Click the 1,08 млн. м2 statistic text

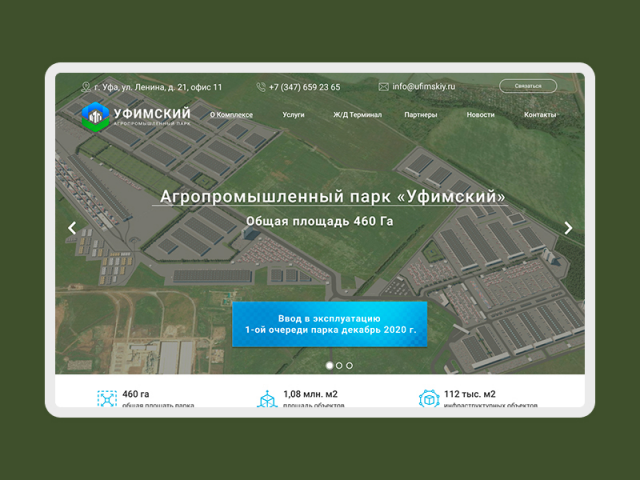click(310, 394)
